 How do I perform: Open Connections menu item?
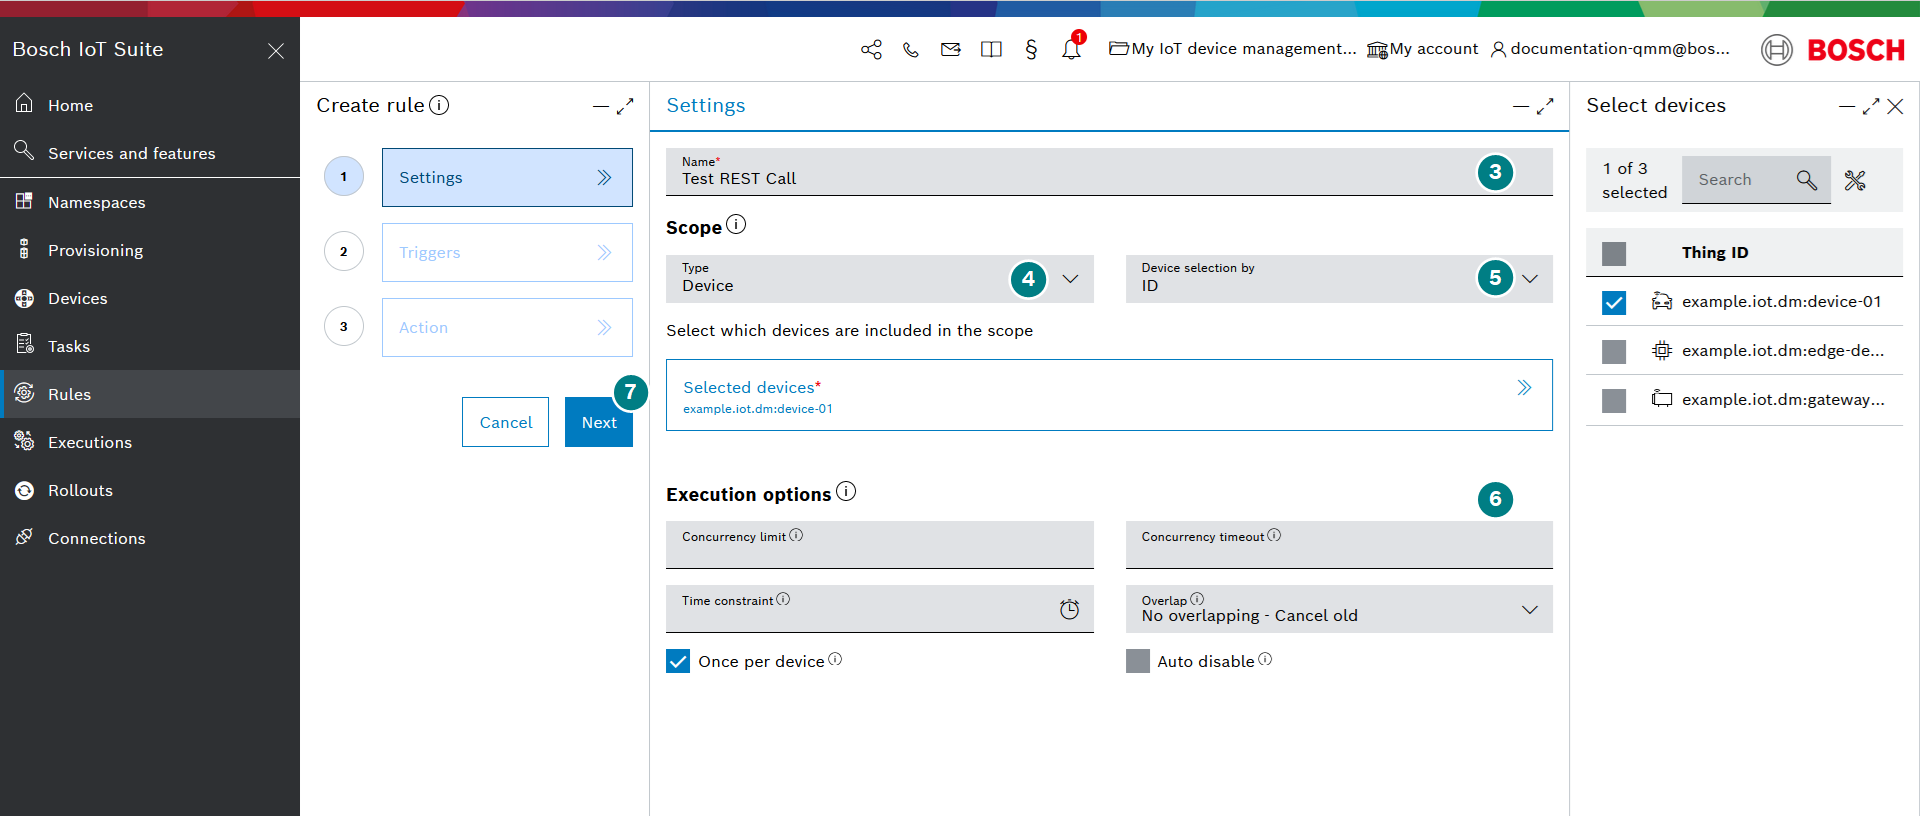point(150,538)
